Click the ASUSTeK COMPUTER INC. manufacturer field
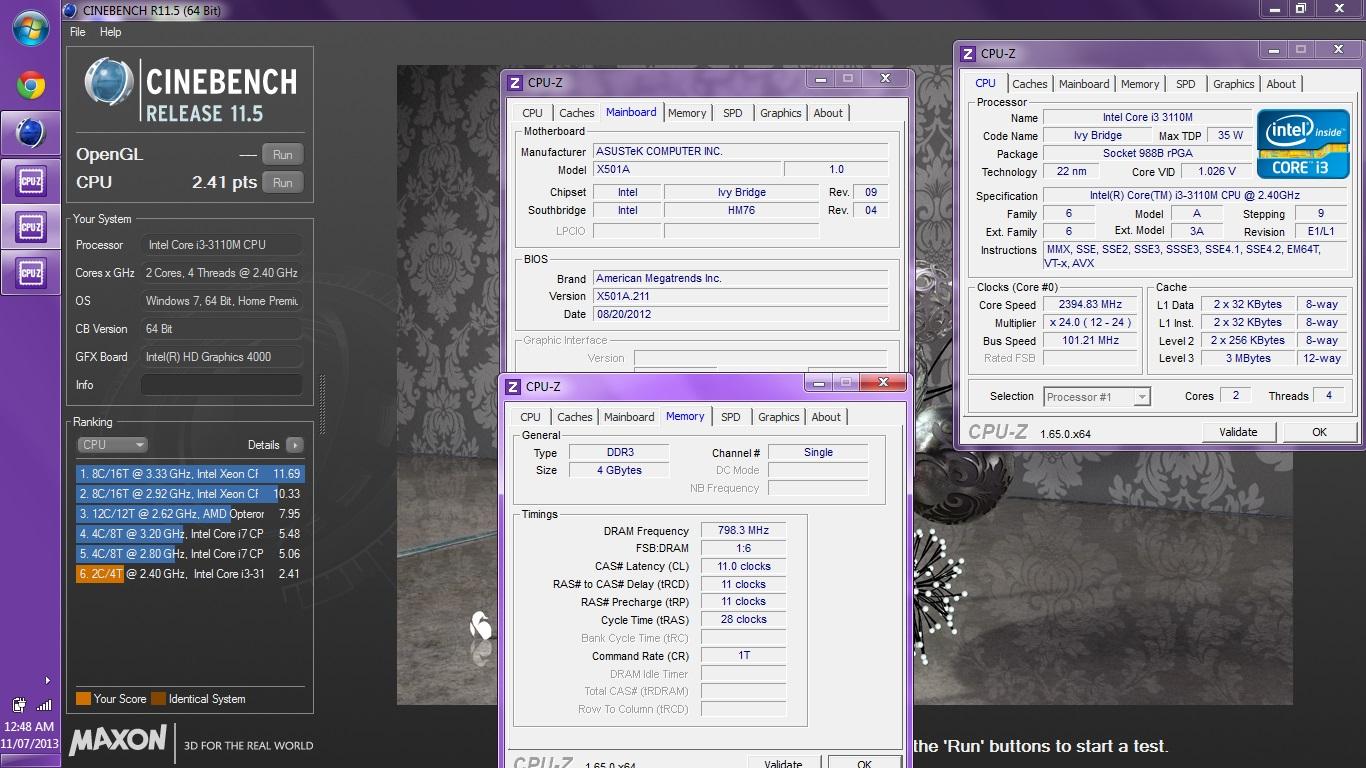Screen dimensions: 1366x768 (x=740, y=151)
